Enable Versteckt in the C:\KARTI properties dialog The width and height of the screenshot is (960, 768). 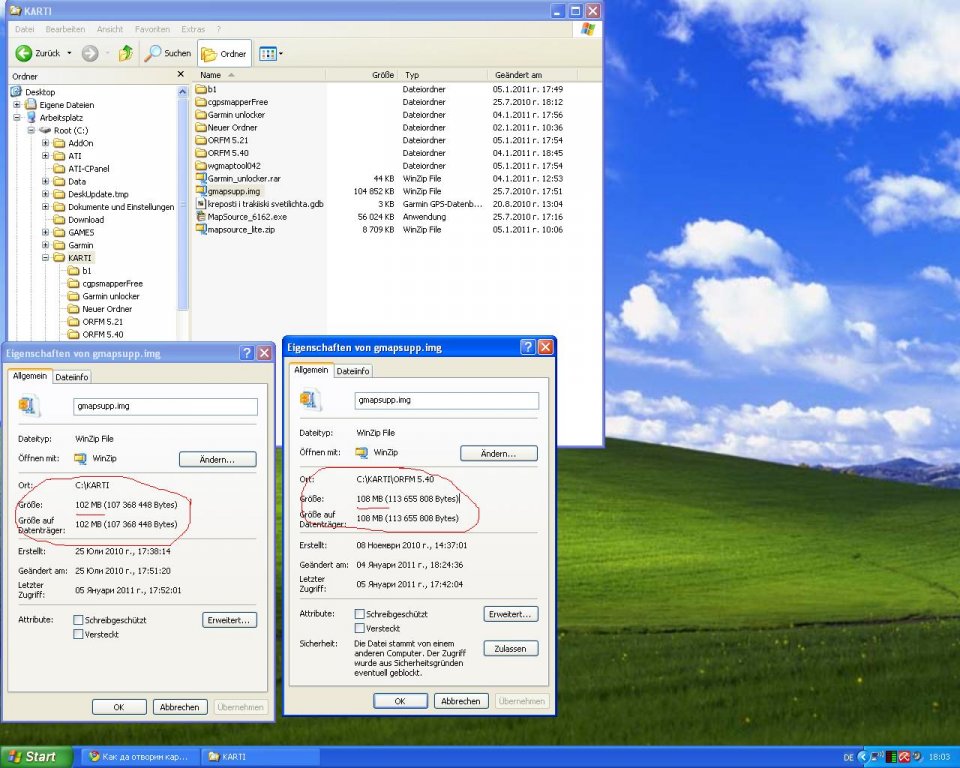pos(78,634)
